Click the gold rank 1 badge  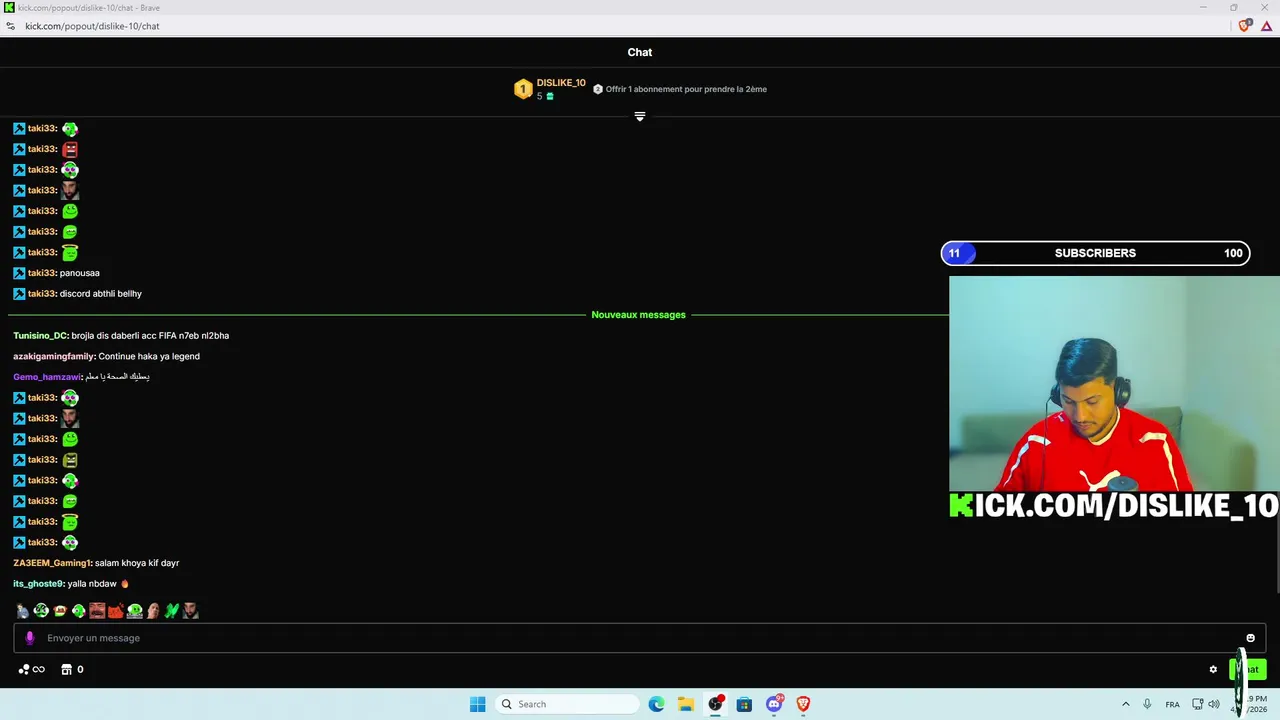(x=523, y=89)
